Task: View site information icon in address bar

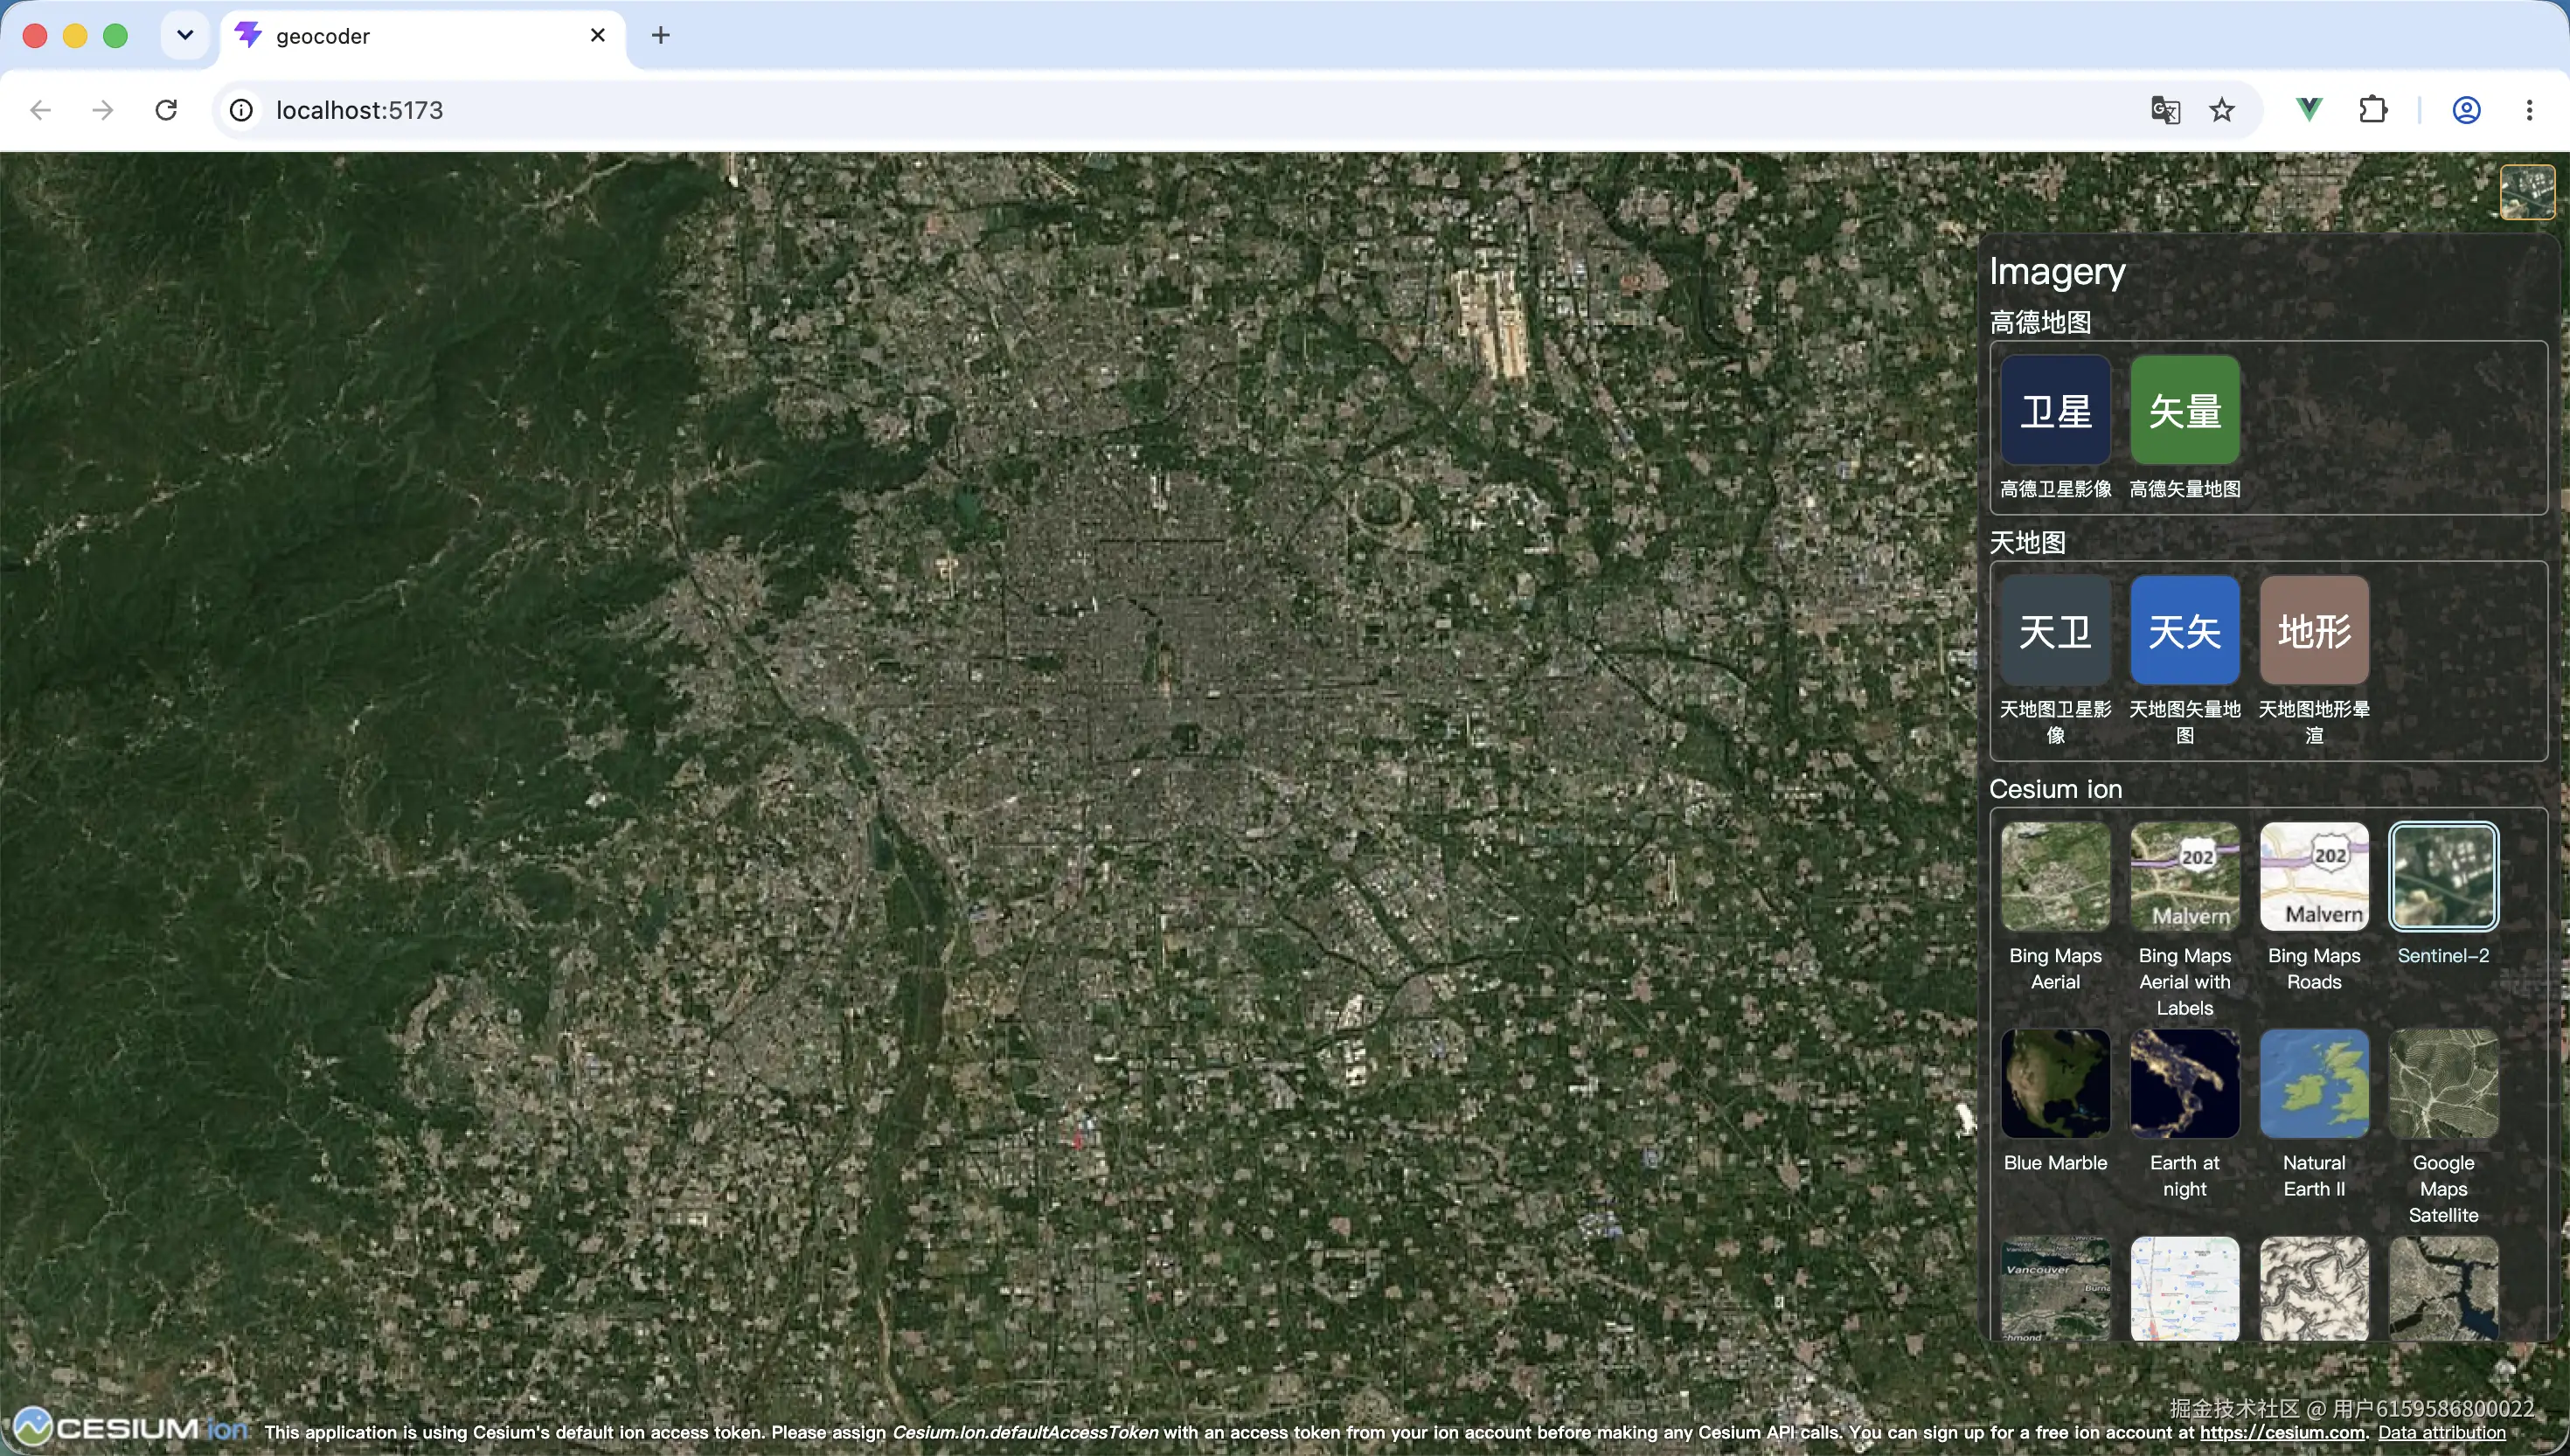Action: (x=241, y=110)
